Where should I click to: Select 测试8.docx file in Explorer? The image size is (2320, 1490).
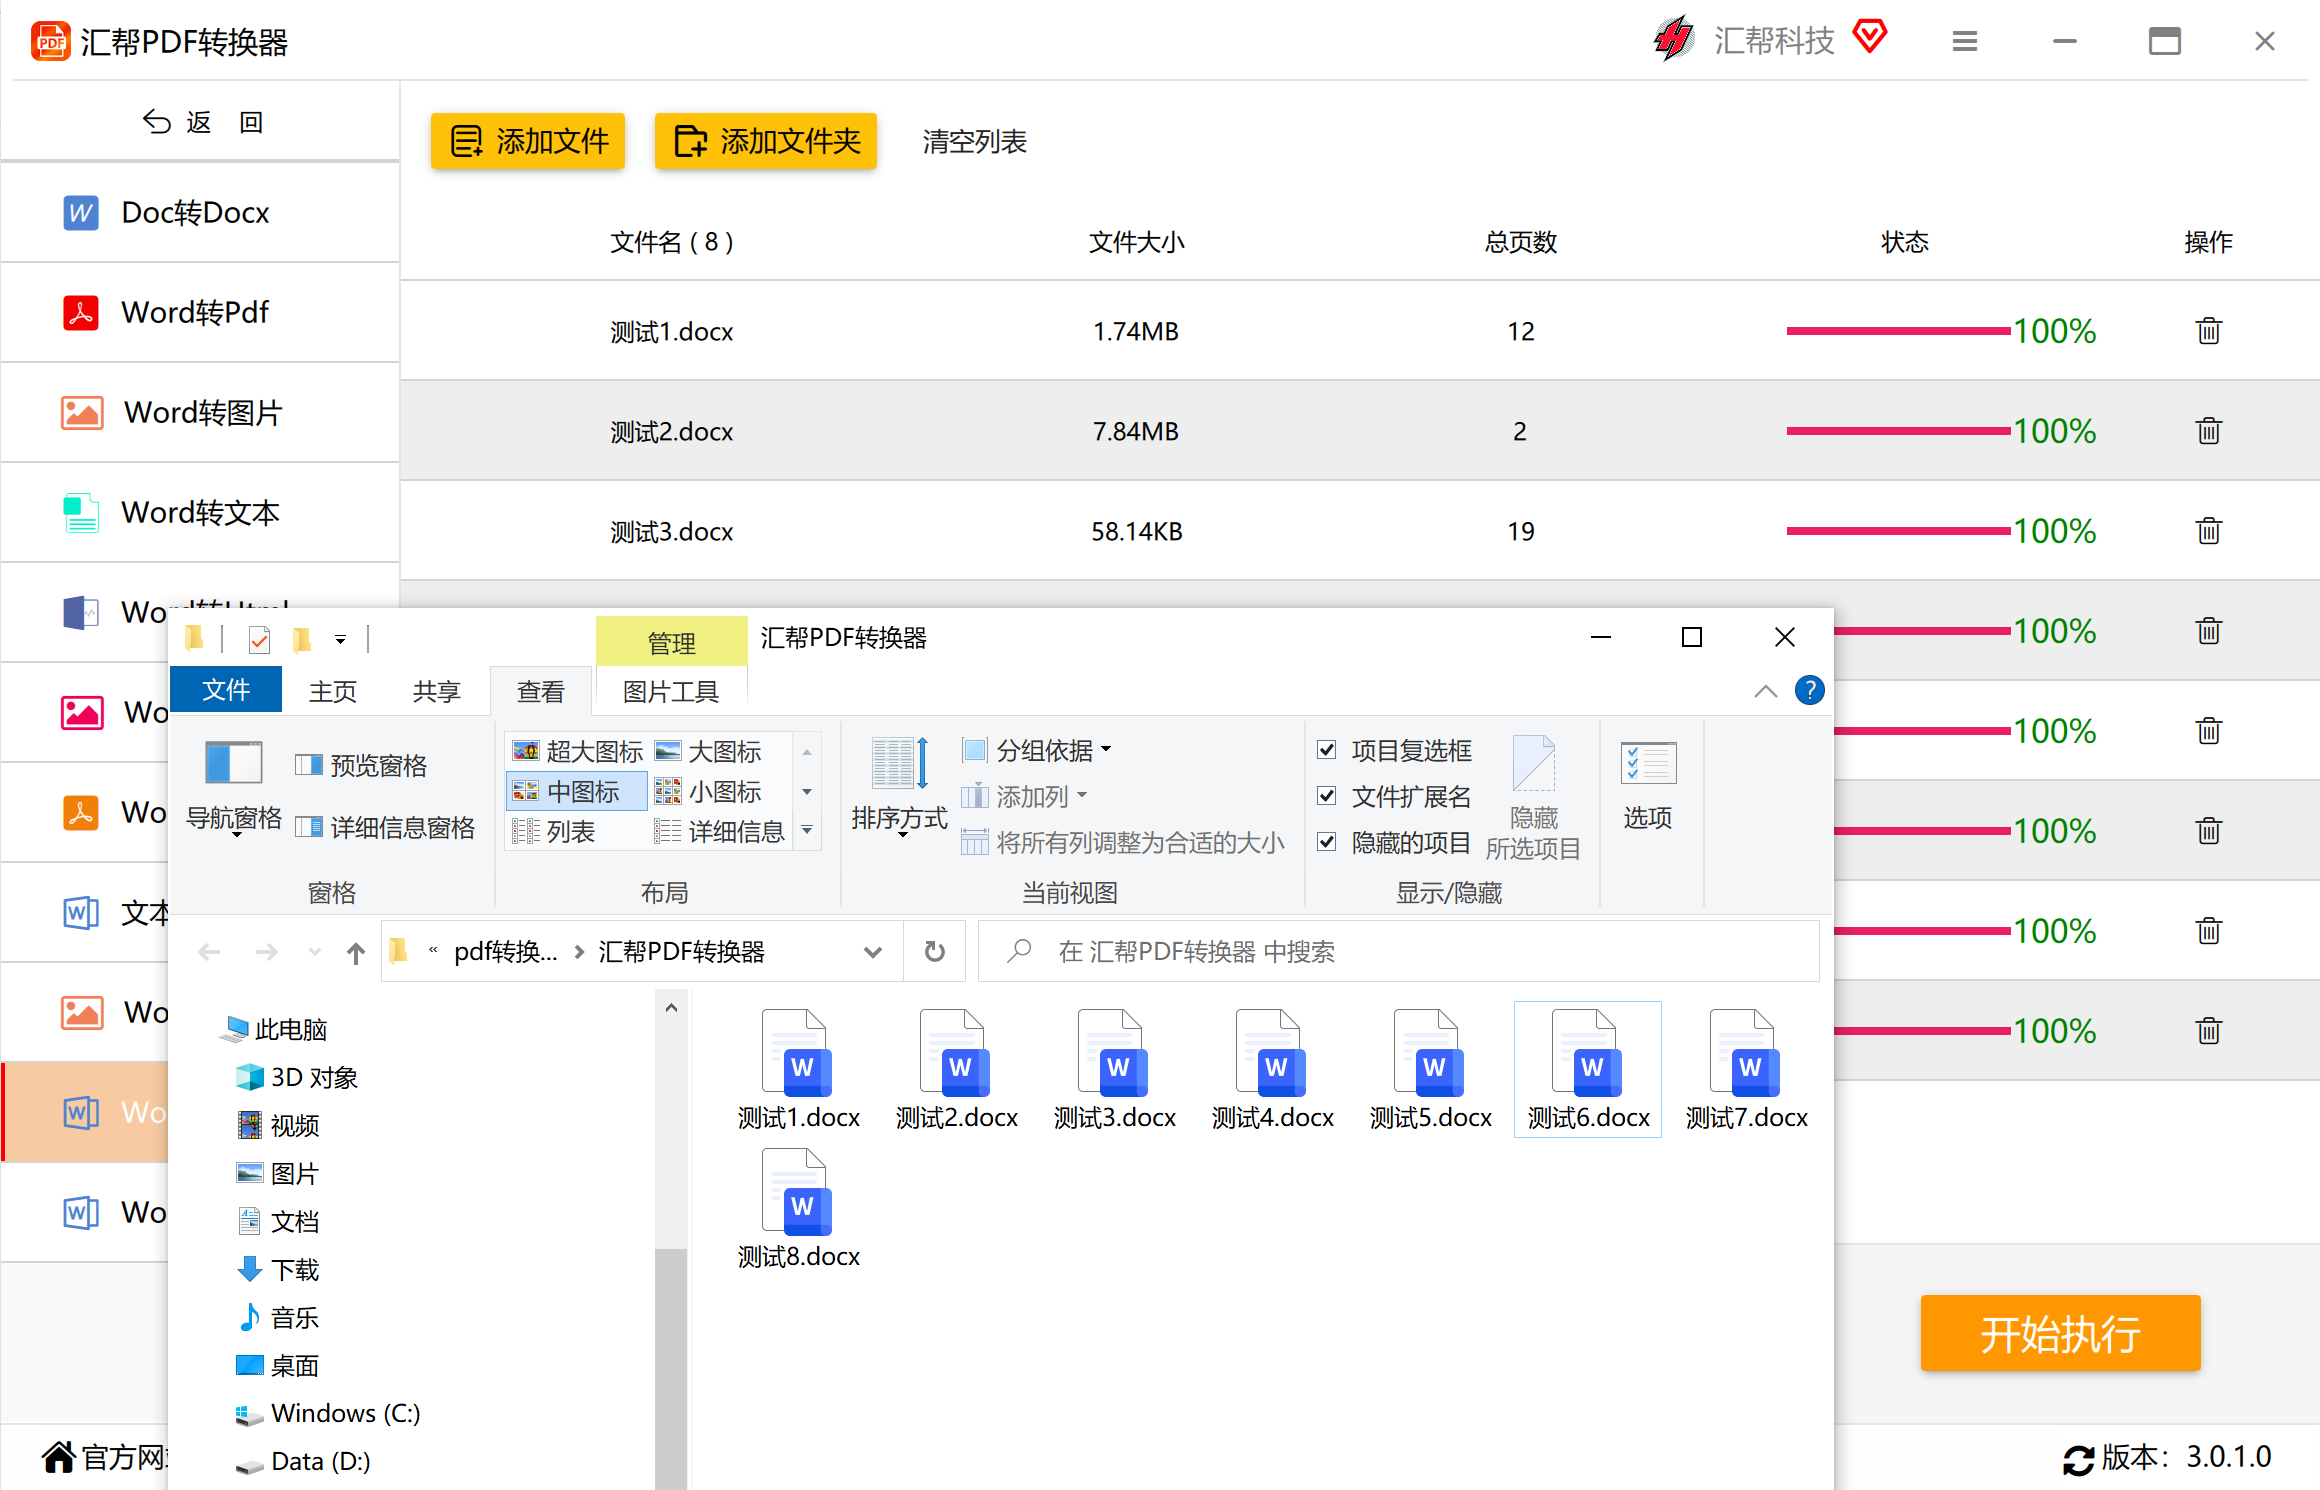[798, 1209]
